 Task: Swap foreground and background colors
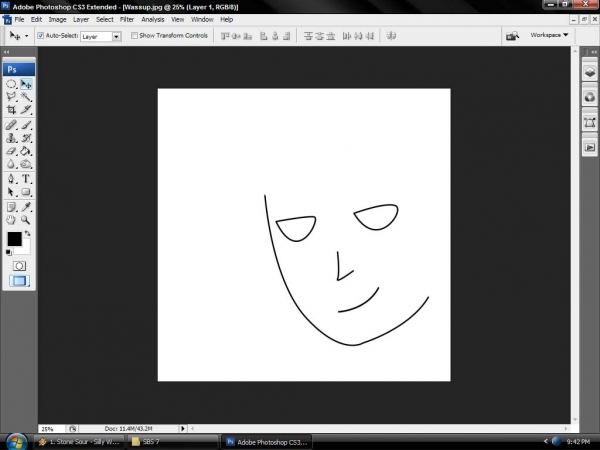28,233
